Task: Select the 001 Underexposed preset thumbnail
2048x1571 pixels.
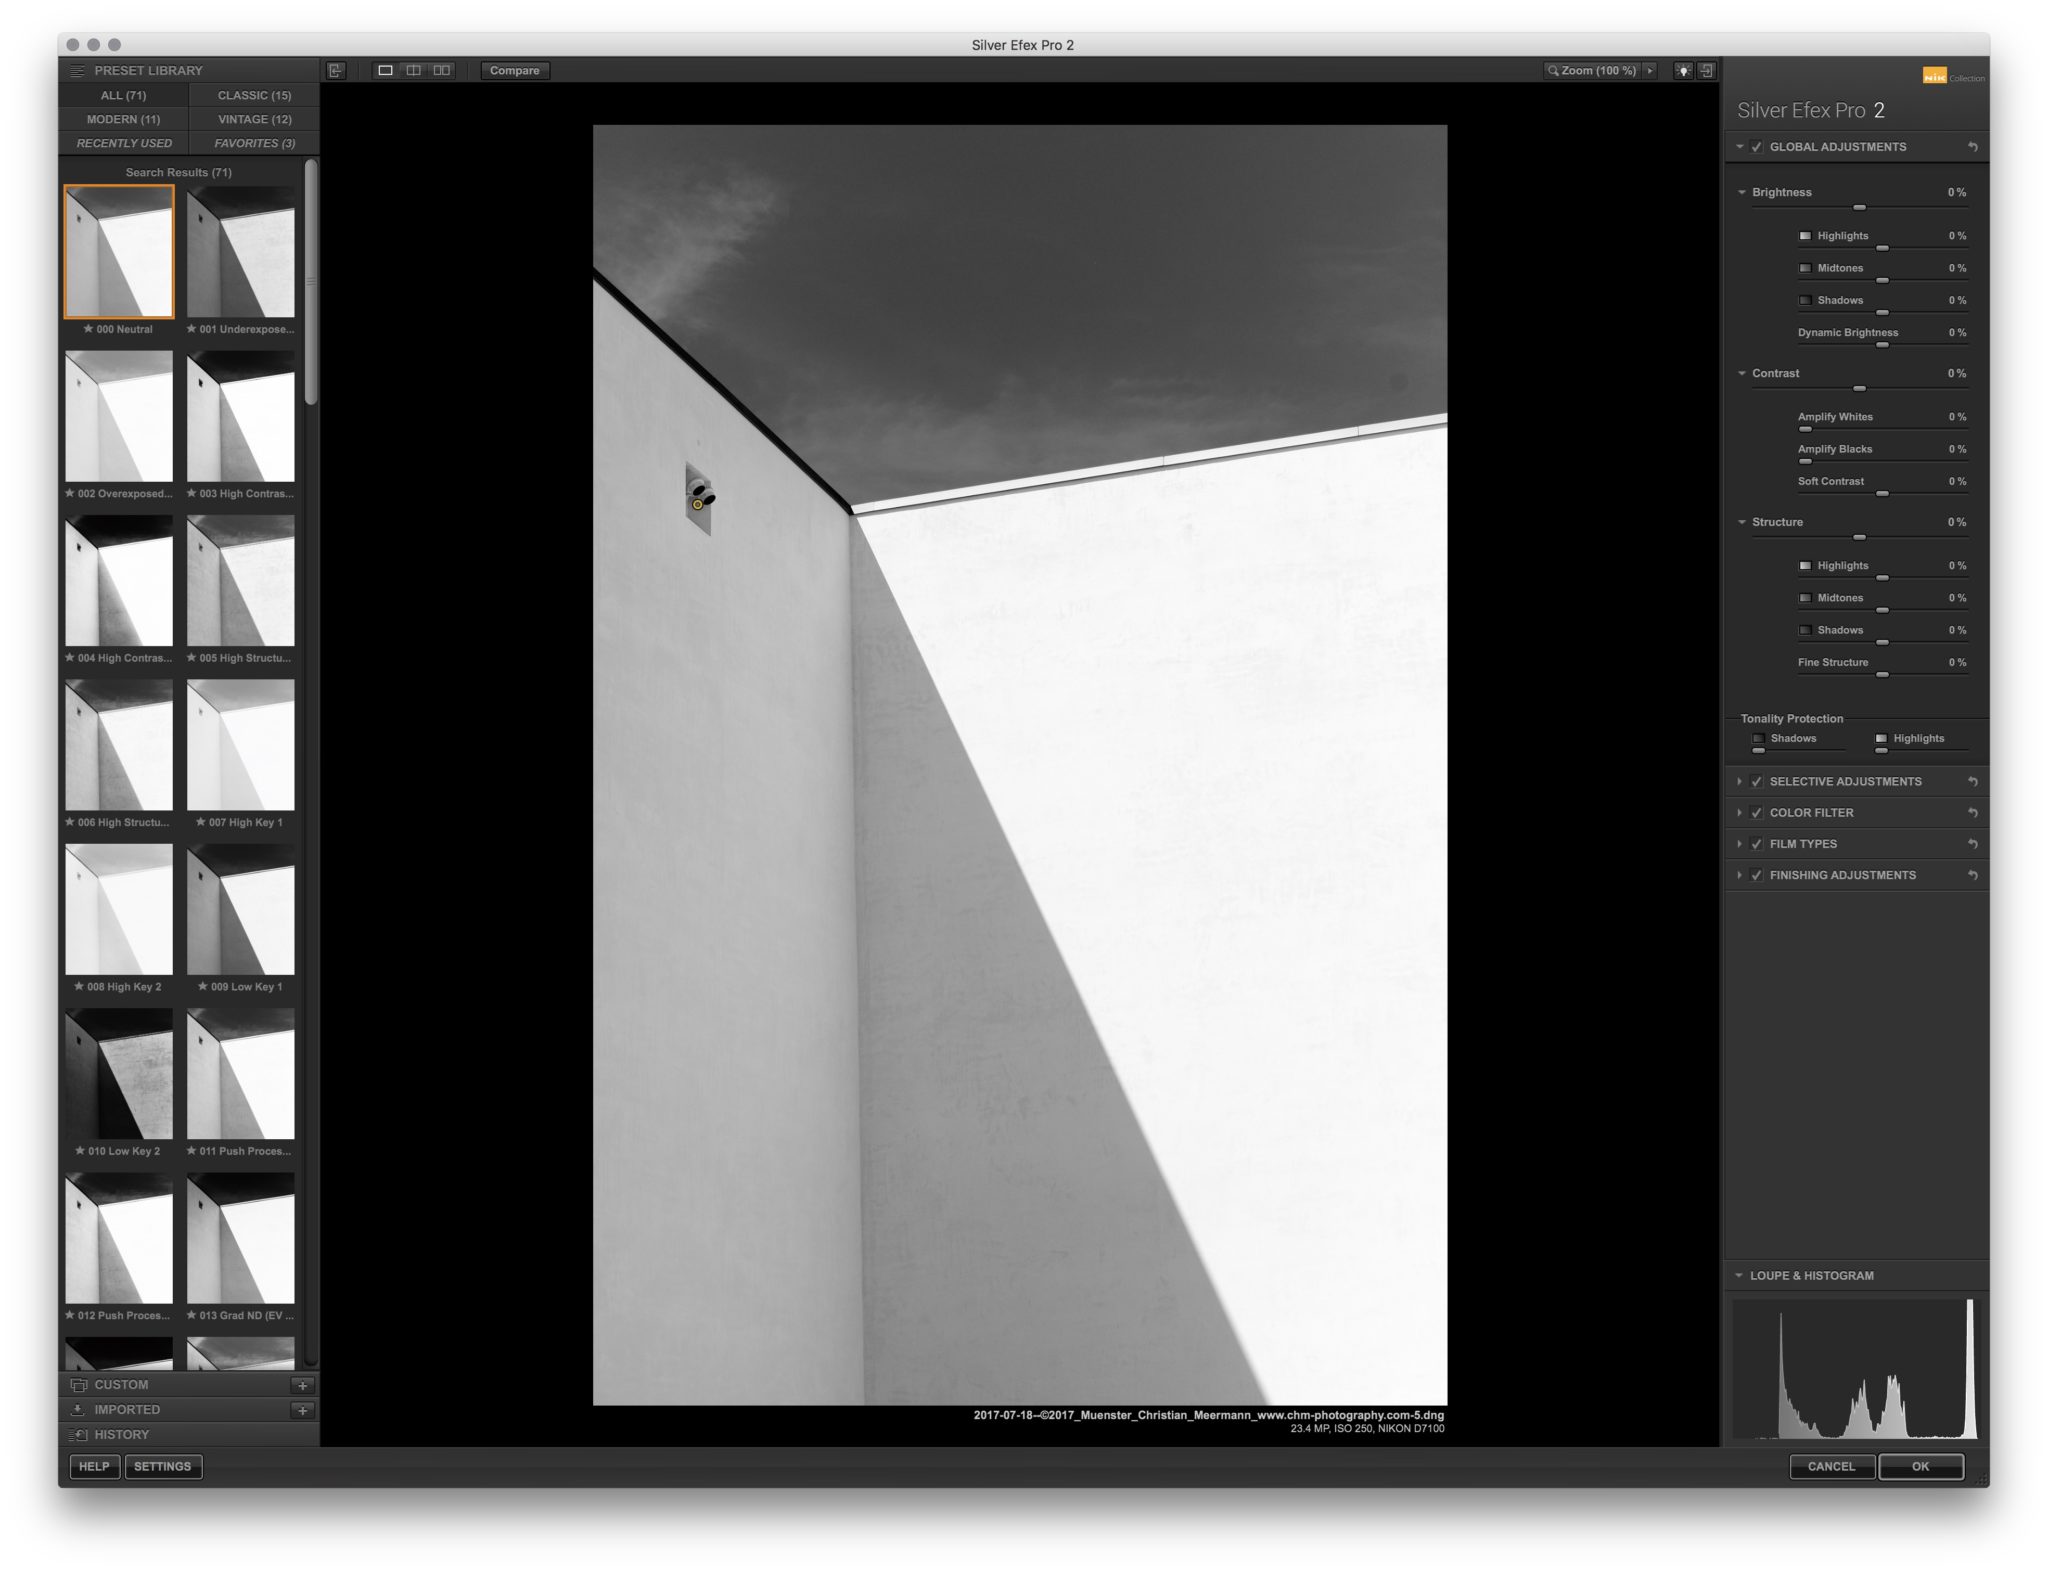Action: coord(241,252)
